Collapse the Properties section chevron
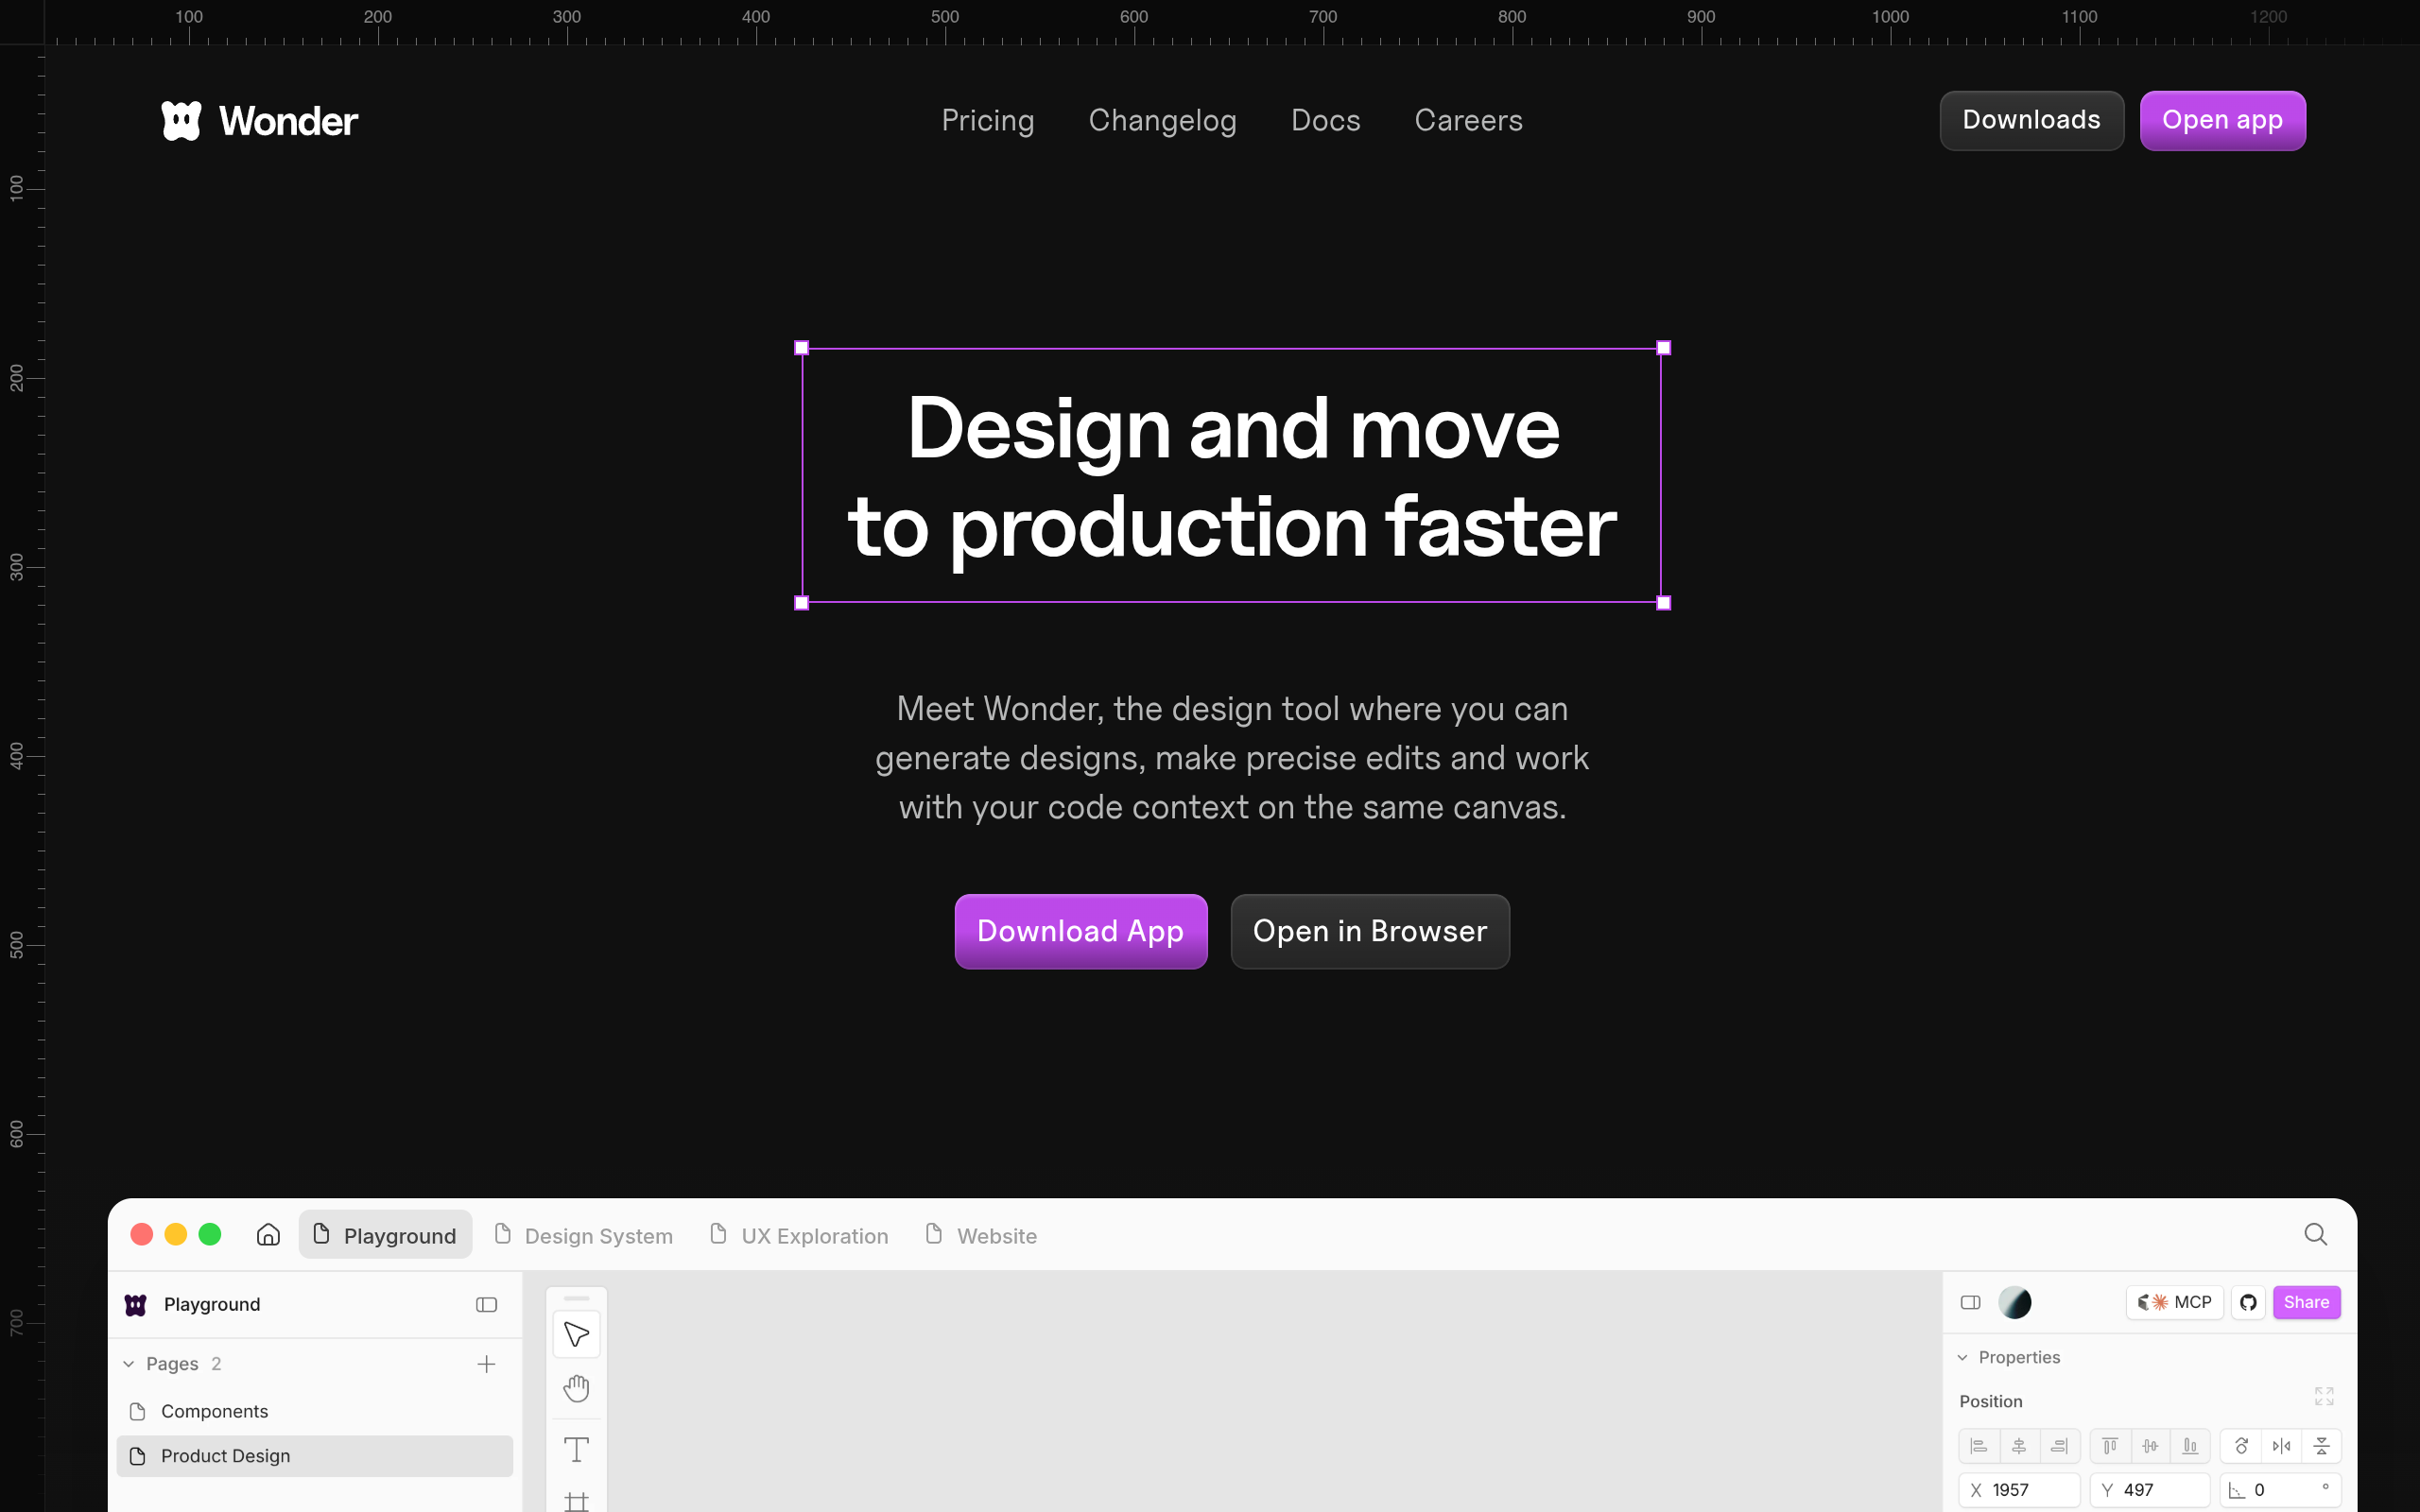This screenshot has width=2420, height=1512. [1962, 1357]
